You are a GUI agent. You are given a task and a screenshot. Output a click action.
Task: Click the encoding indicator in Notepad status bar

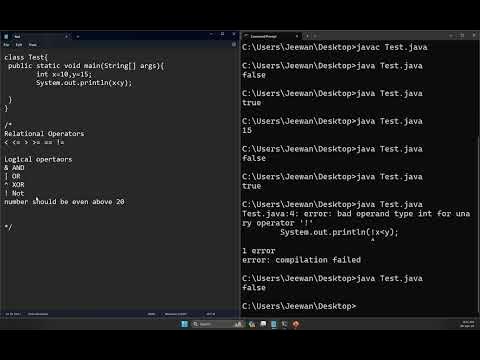pyautogui.click(x=211, y=314)
